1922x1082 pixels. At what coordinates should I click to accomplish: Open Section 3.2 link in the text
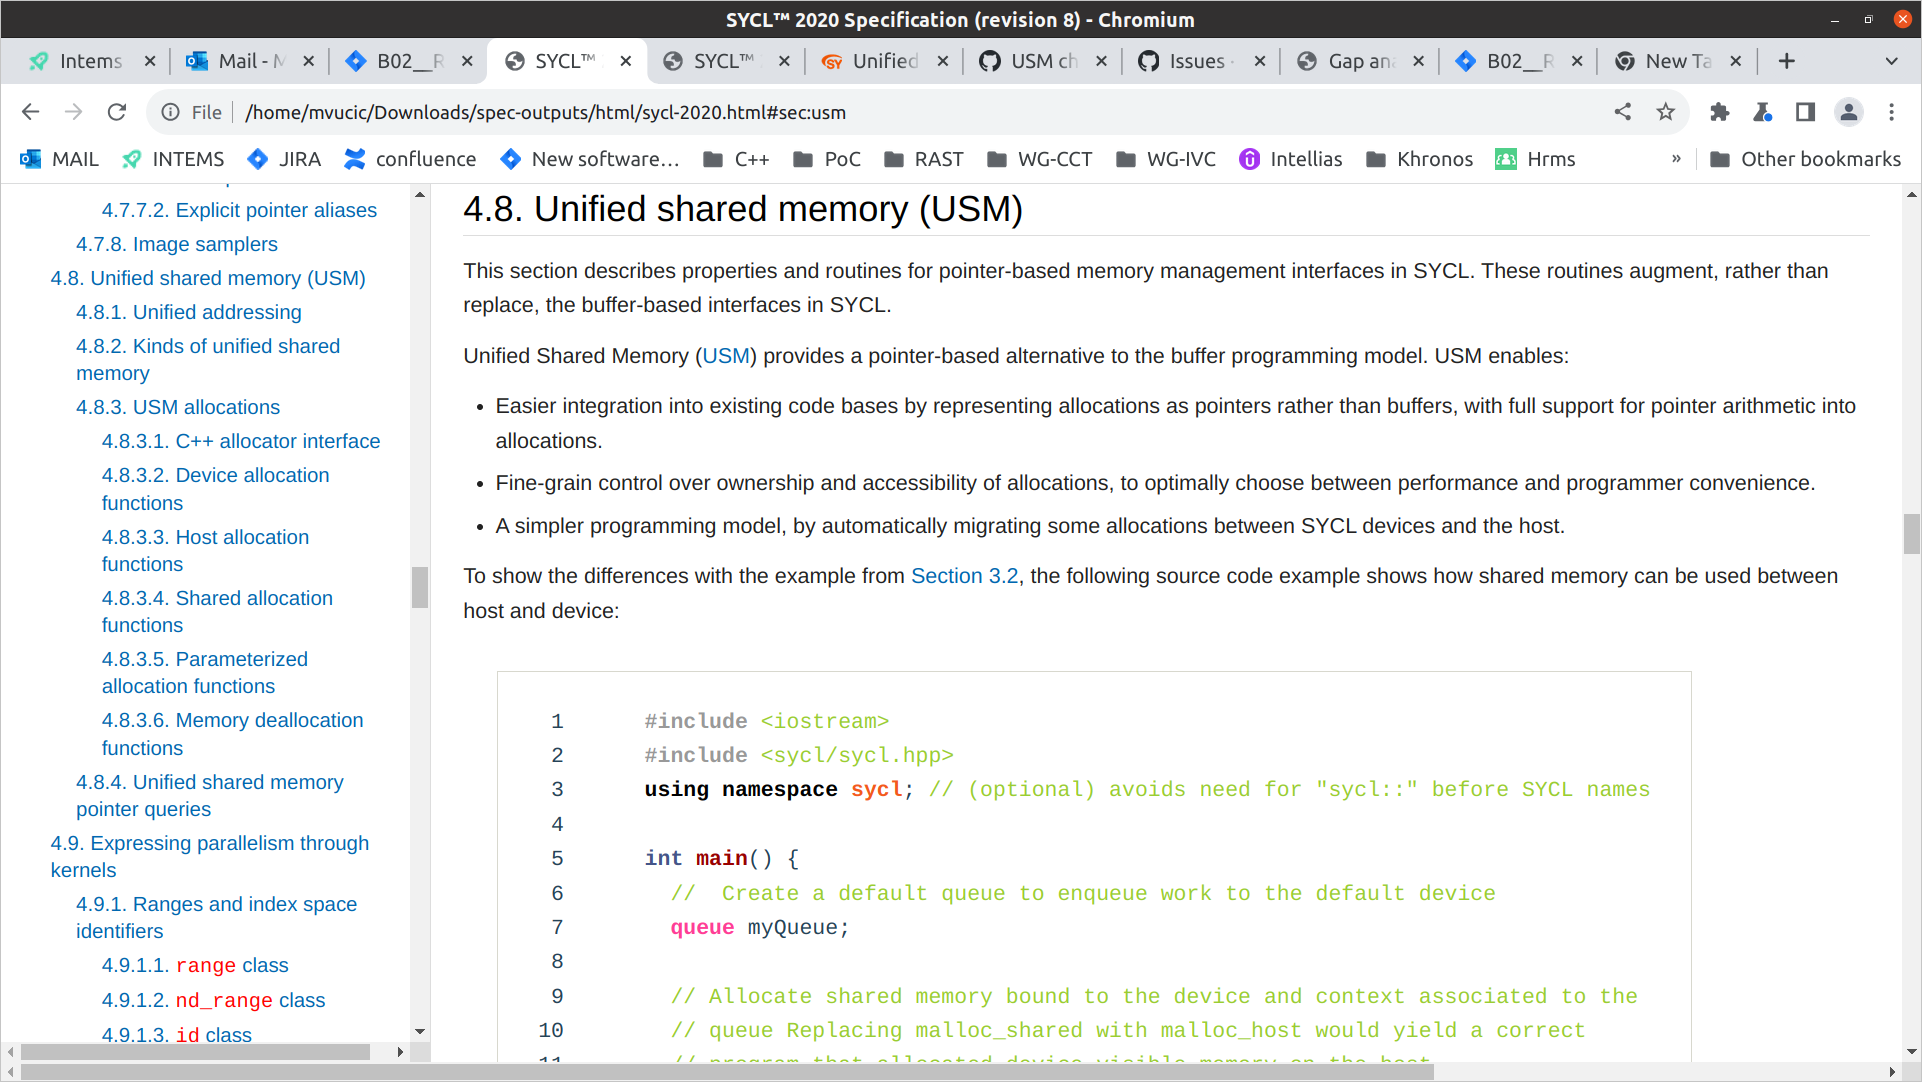pos(963,576)
